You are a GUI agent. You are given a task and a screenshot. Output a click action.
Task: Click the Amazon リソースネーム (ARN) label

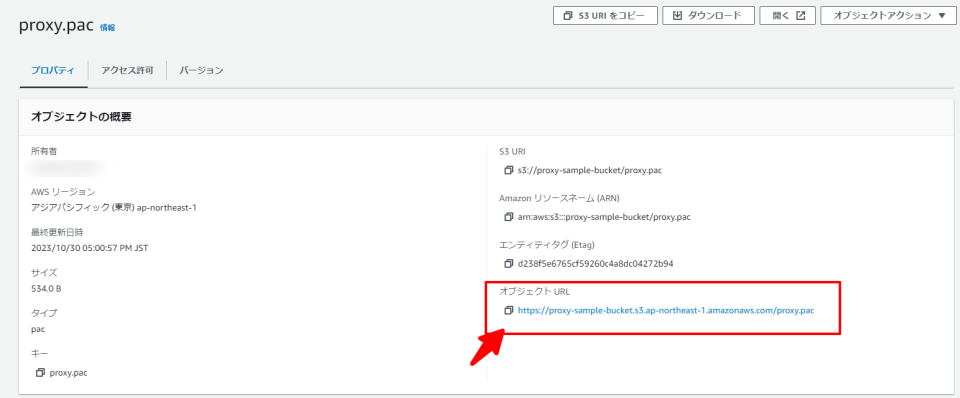561,198
